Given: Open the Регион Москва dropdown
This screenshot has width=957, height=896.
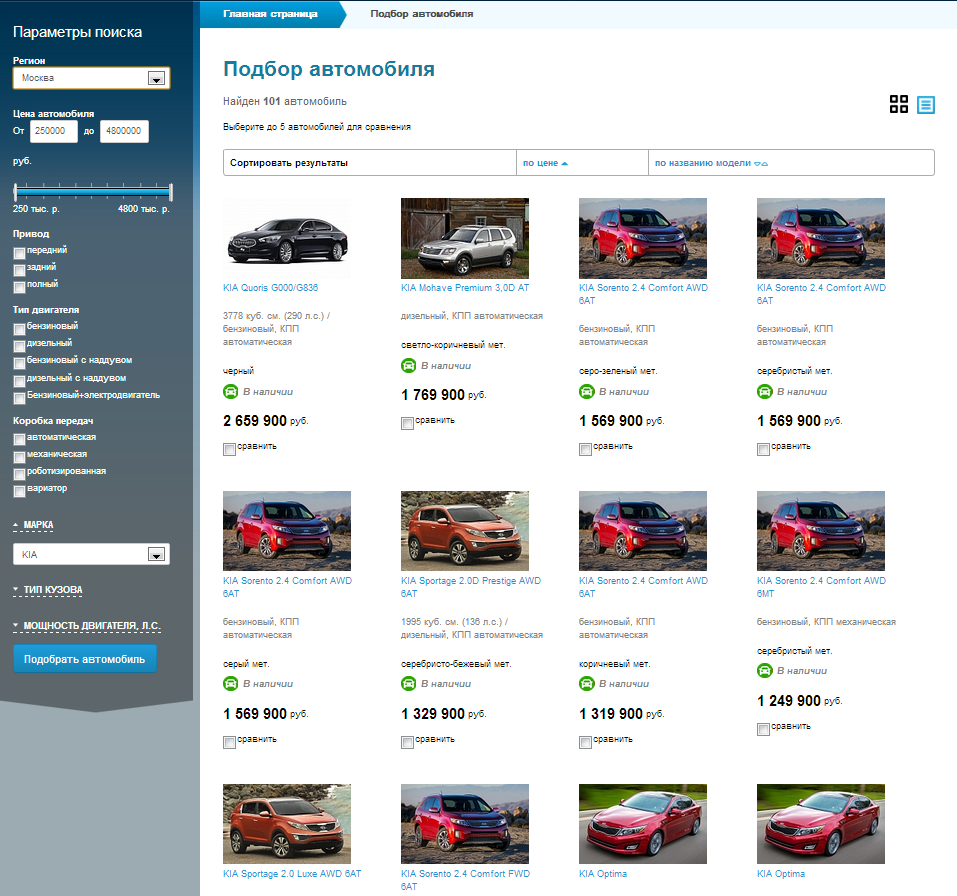Looking at the screenshot, I should coord(92,78).
